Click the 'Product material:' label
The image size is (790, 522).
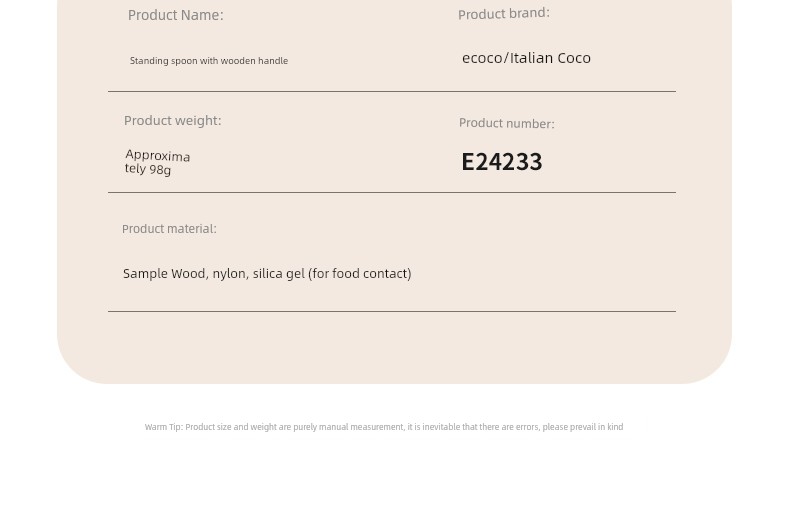point(169,229)
